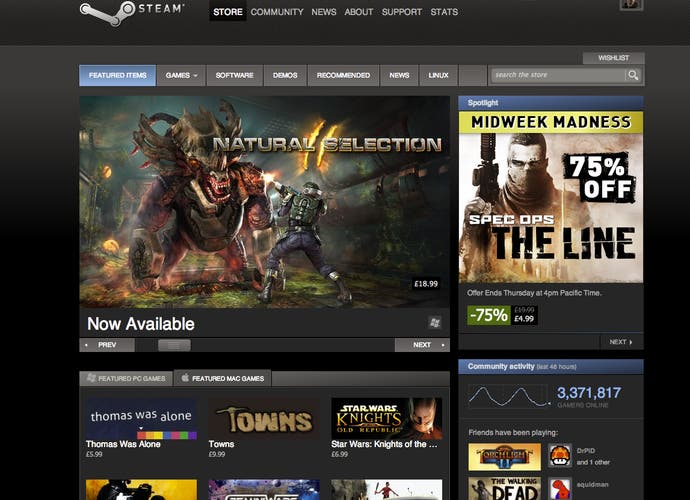Open the Spec Ops The Line spotlight

(x=551, y=197)
